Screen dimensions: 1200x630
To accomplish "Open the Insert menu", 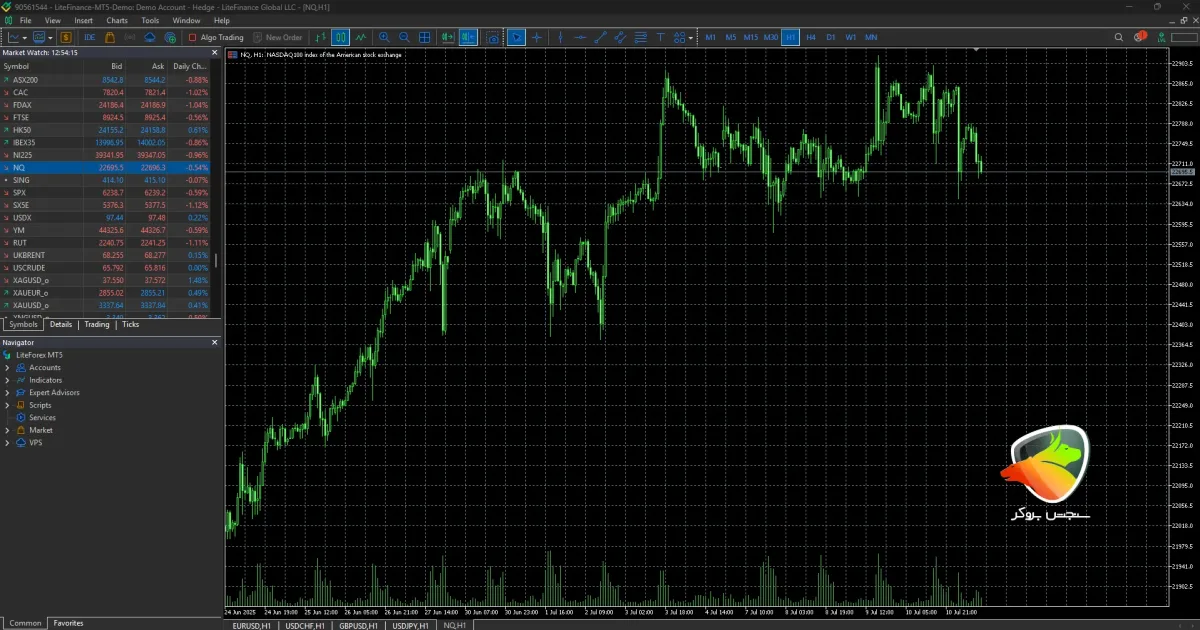I will click(84, 20).
